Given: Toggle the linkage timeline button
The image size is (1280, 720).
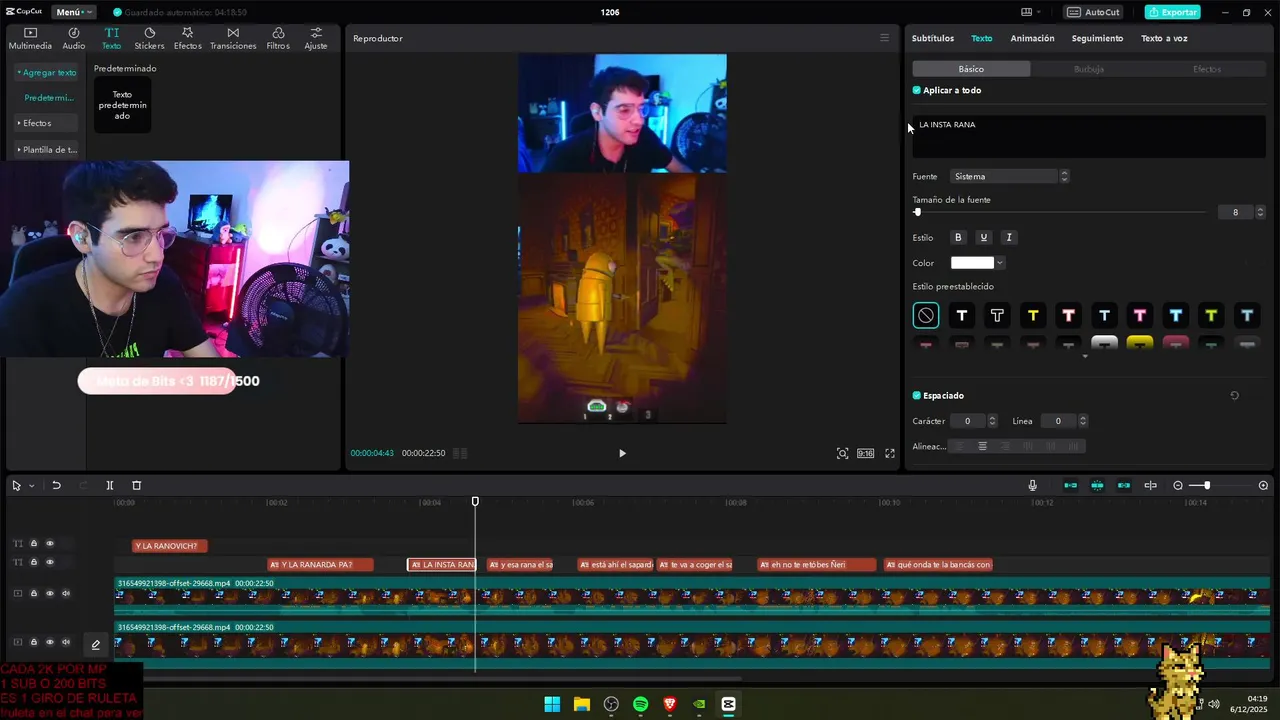Looking at the screenshot, I should coord(1124,485).
